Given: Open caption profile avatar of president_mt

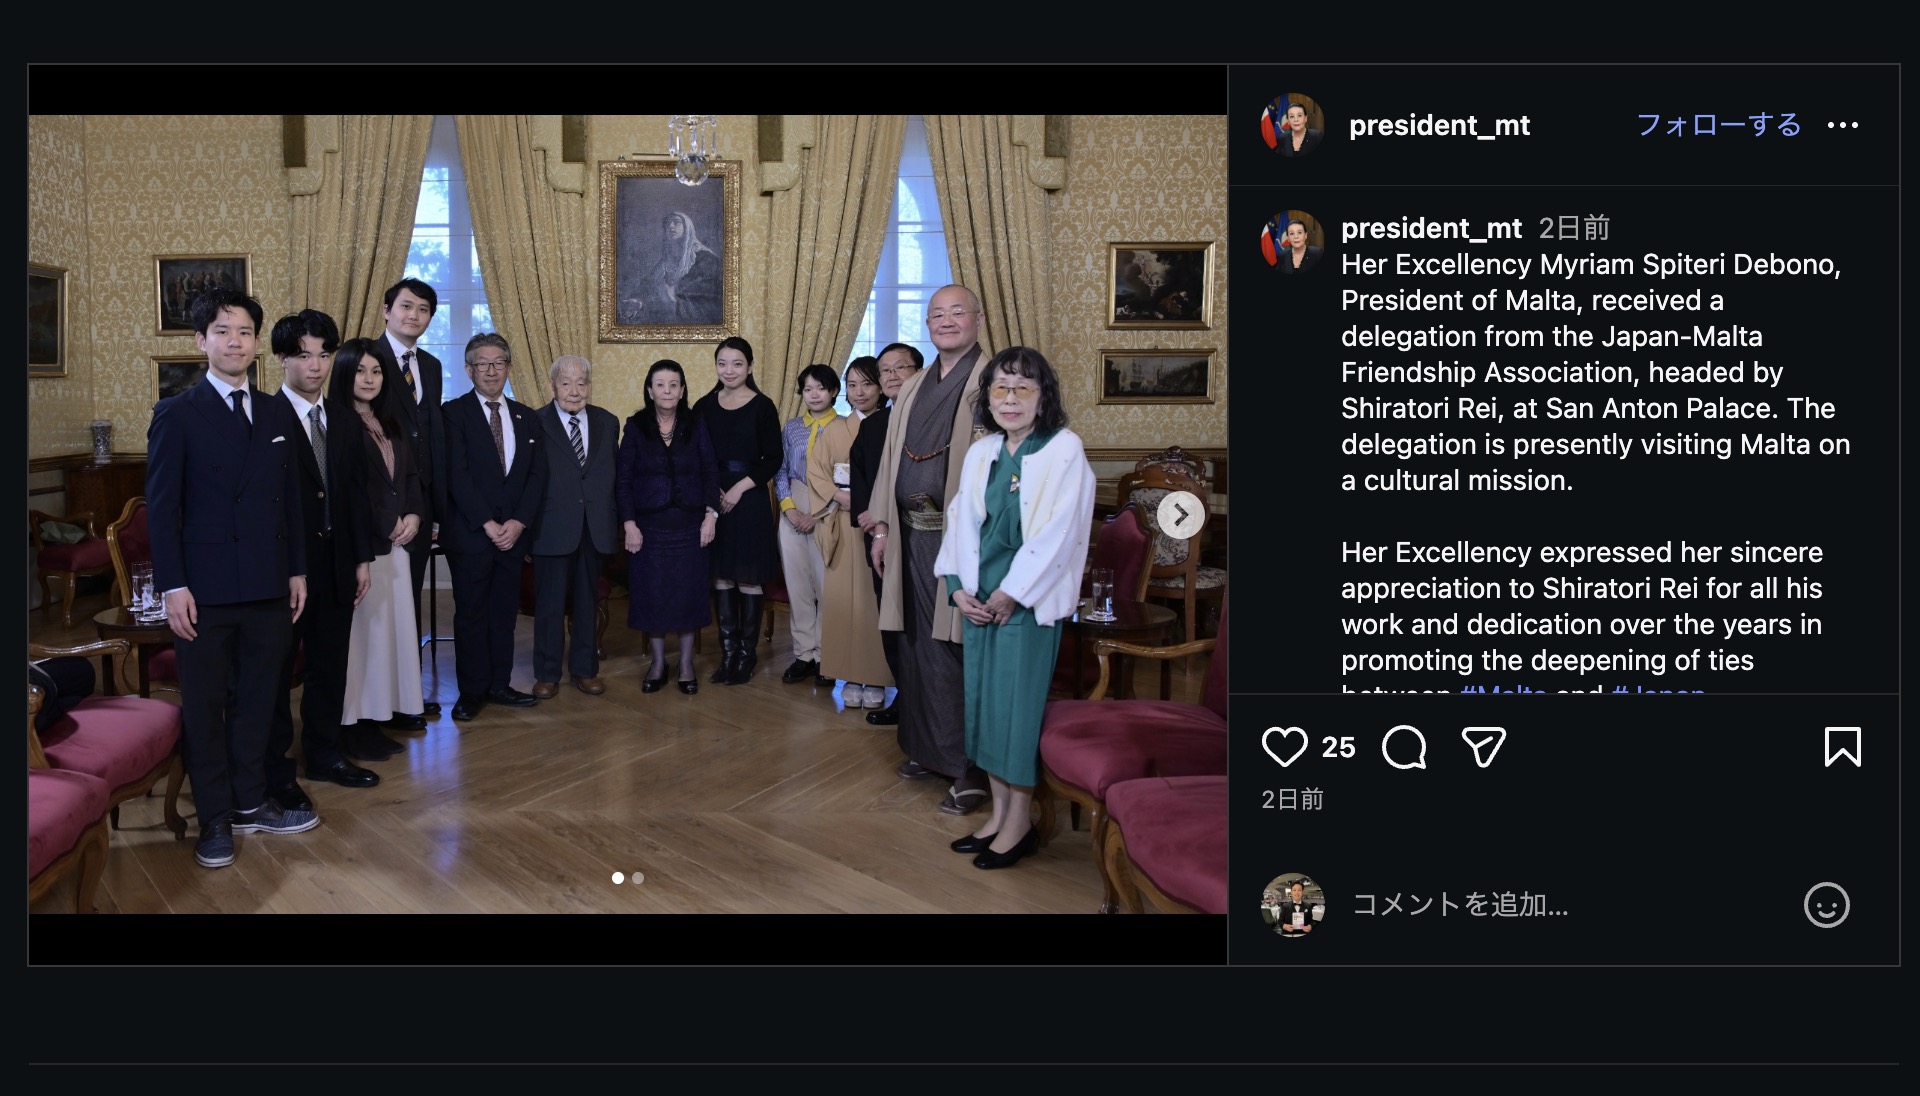Looking at the screenshot, I should pyautogui.click(x=1292, y=242).
